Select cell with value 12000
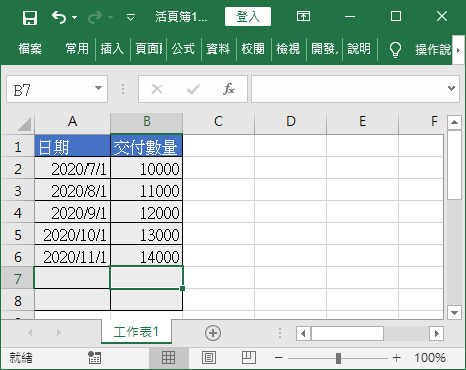 pyautogui.click(x=147, y=212)
